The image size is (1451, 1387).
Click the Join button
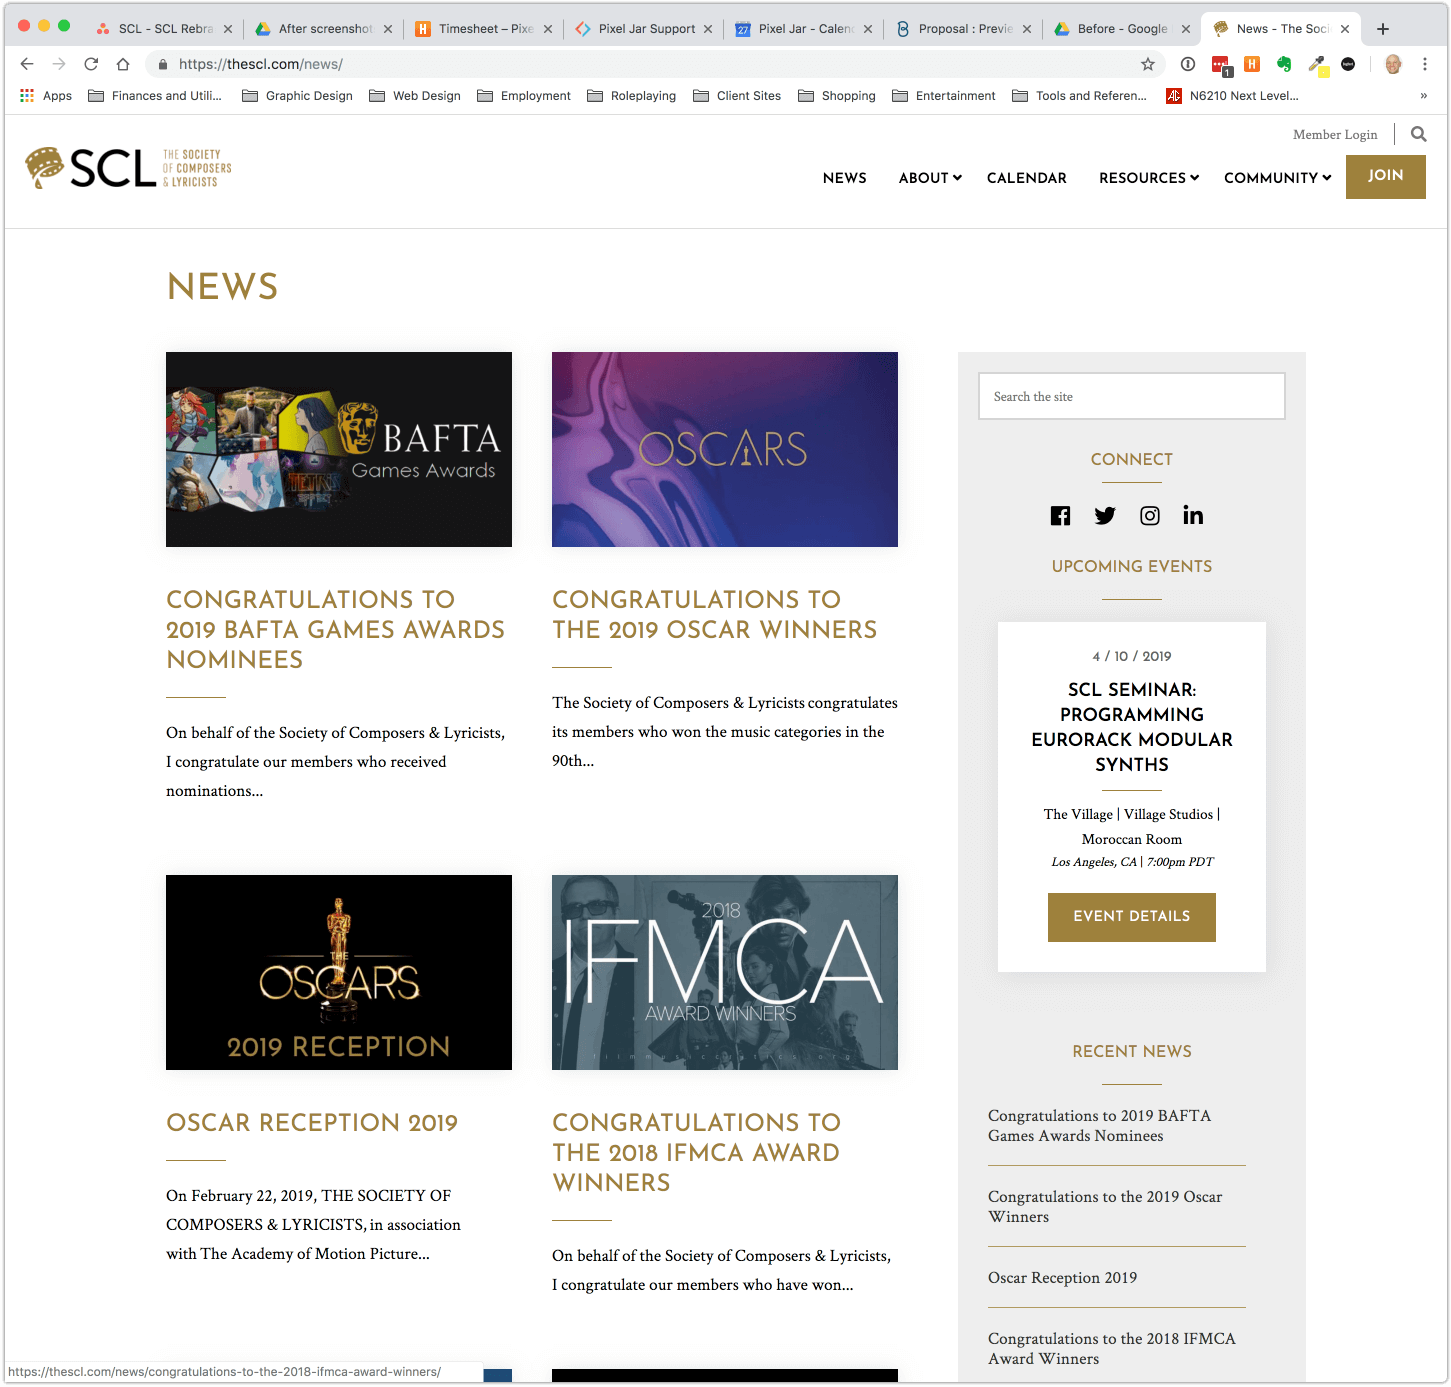click(1385, 176)
